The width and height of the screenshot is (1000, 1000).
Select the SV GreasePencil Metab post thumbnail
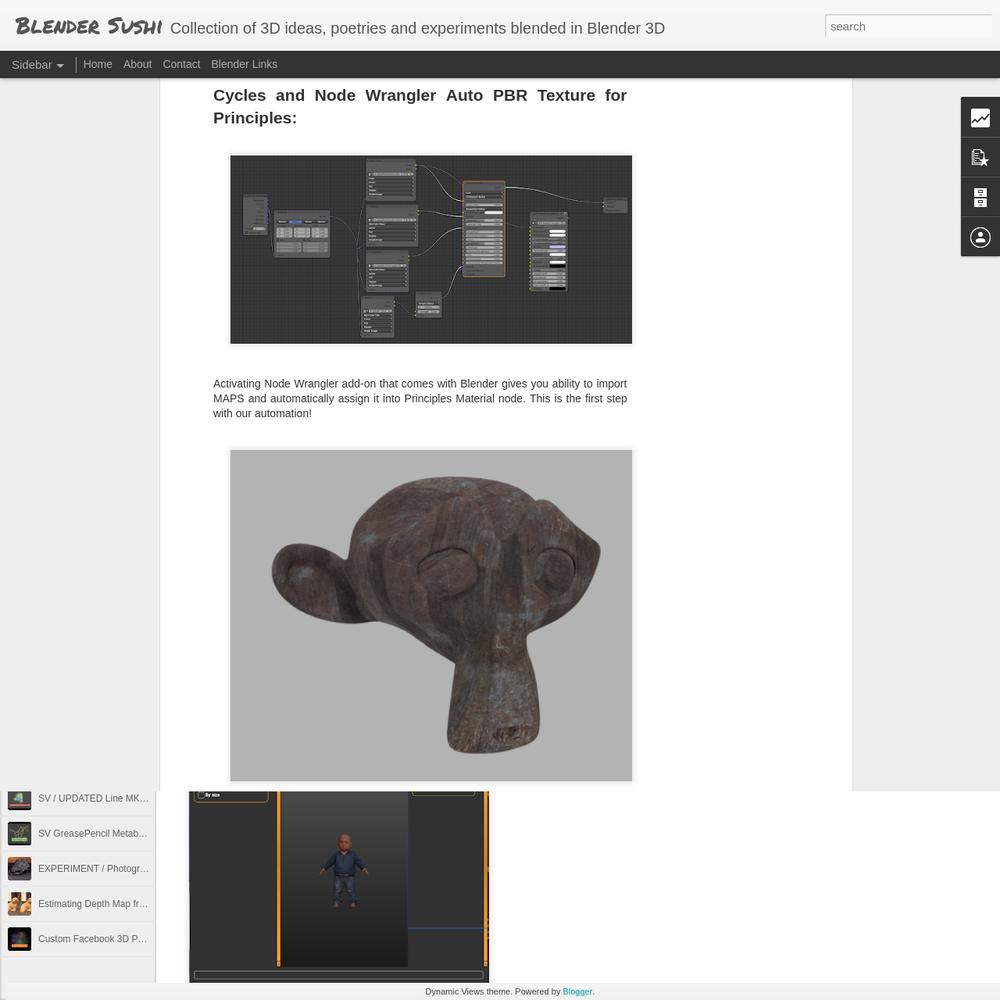[19, 834]
